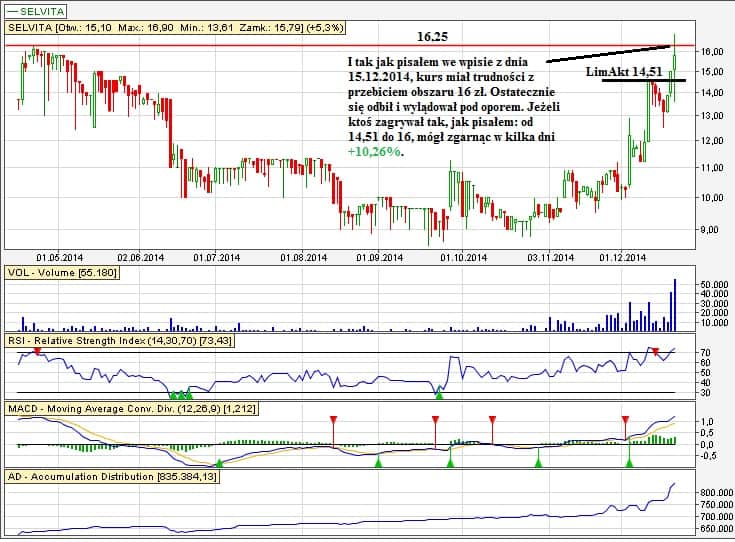Click leftmost red sell arrow in MACD panel
735x542 pixels.
[333, 420]
